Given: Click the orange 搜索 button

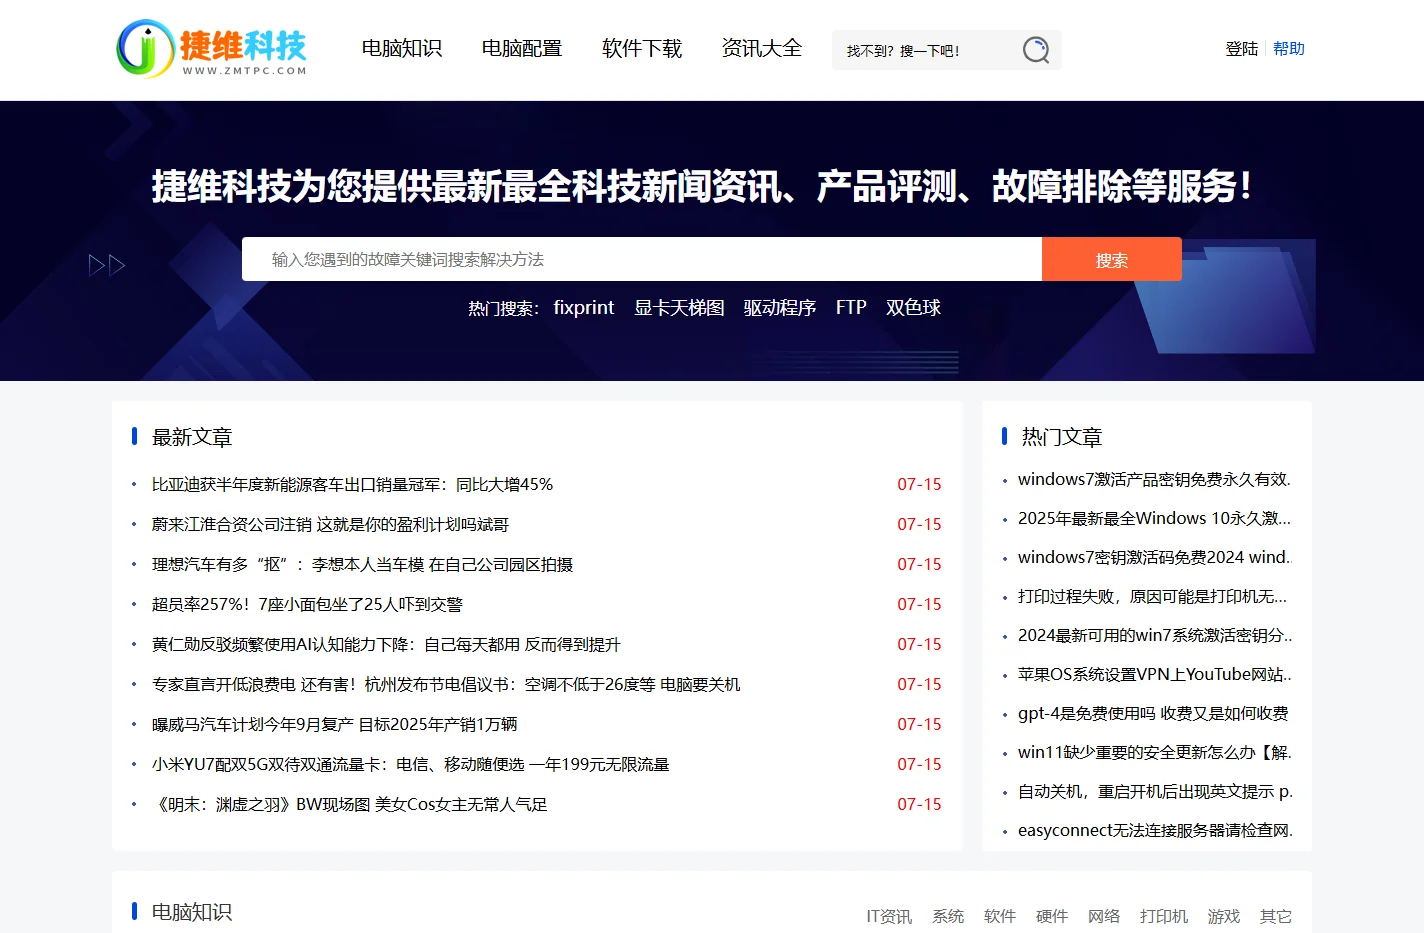Looking at the screenshot, I should point(1112,259).
